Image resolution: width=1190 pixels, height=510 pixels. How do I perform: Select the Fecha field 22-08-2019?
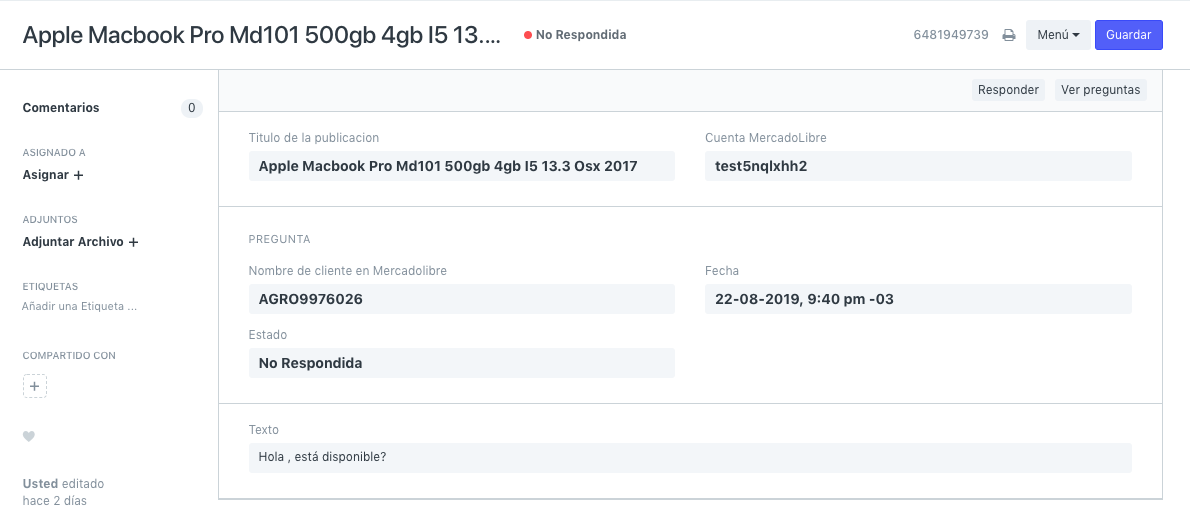coord(918,299)
